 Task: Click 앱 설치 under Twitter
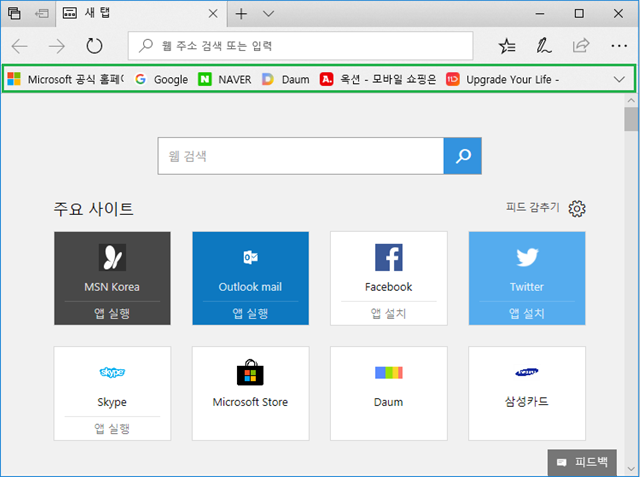tap(527, 313)
